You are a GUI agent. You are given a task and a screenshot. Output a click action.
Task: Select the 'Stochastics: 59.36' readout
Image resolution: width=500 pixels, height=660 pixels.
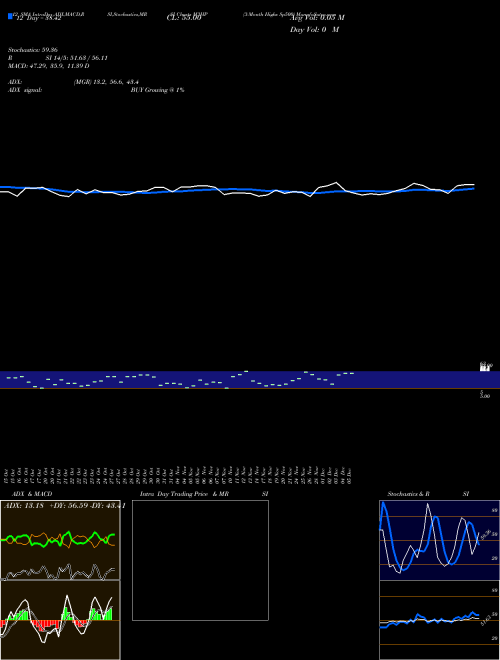pos(33,50)
